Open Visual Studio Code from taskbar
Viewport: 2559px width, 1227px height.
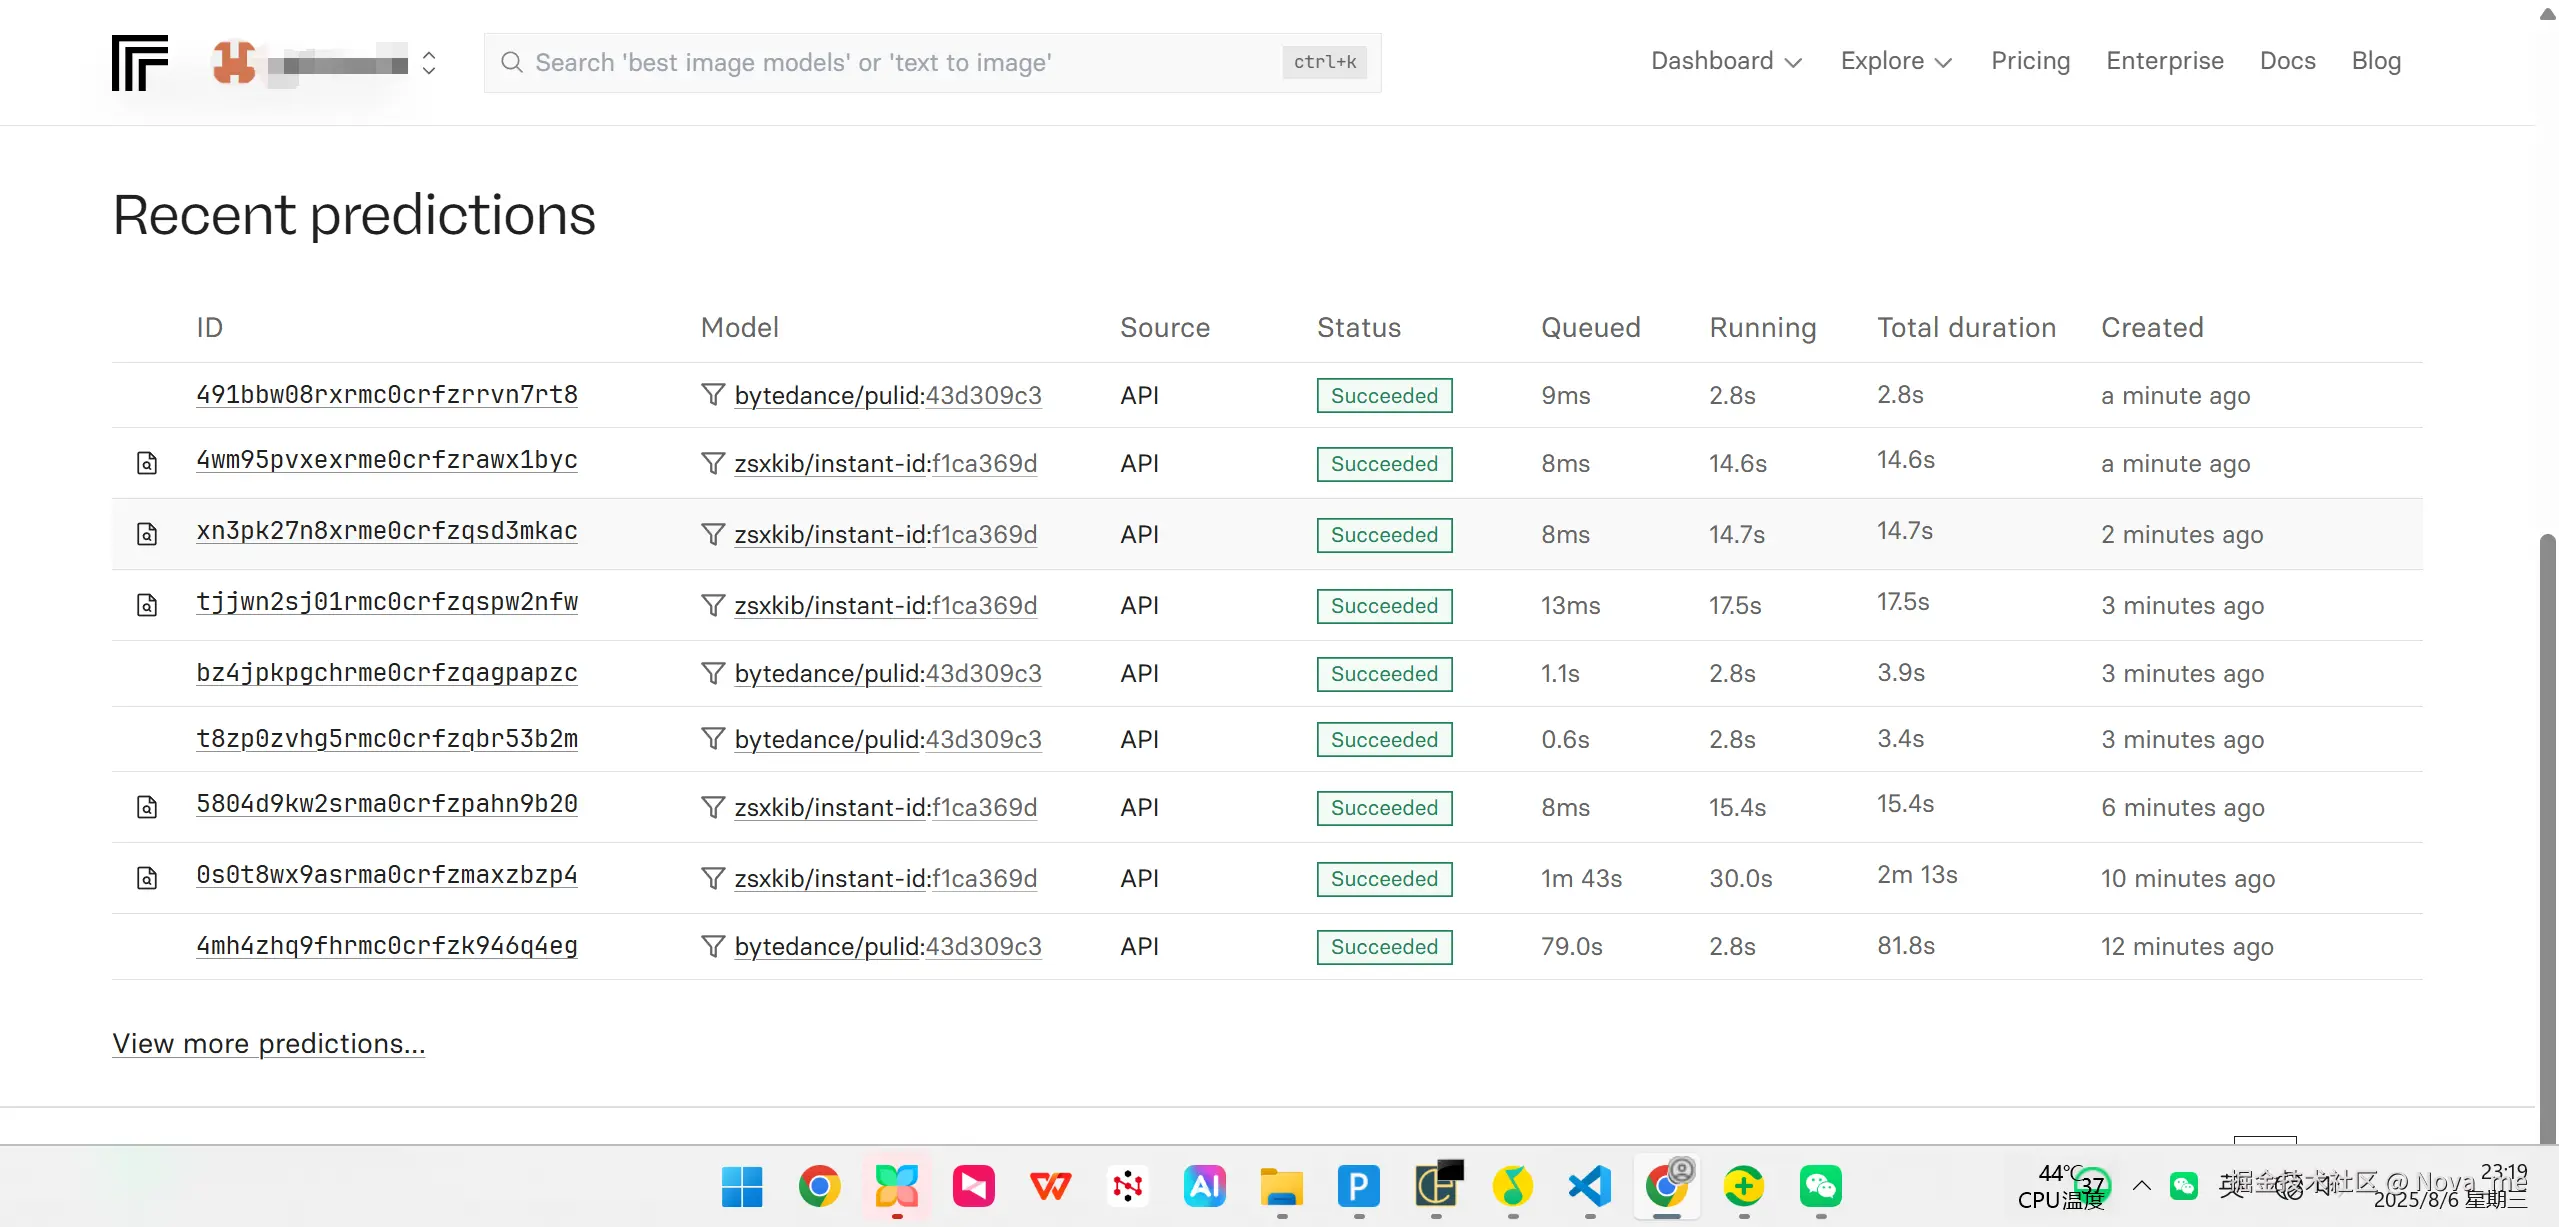(1589, 1187)
